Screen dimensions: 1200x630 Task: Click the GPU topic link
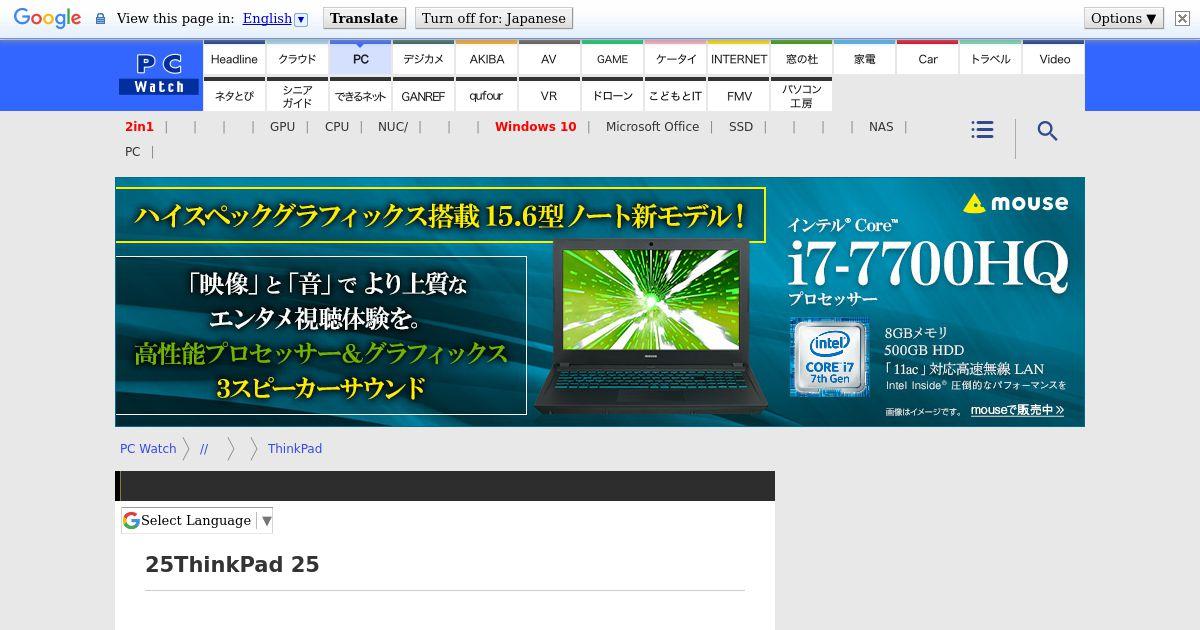point(282,127)
